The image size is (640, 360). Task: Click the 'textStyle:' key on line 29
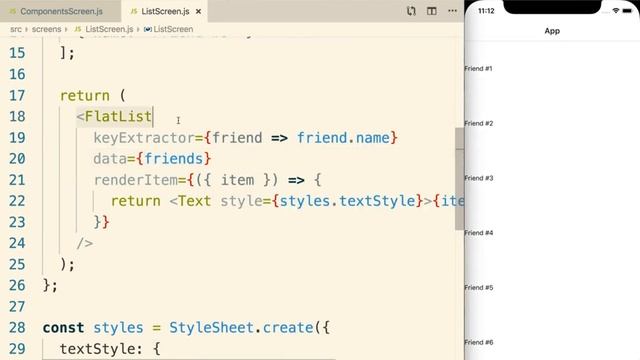click(x=101, y=349)
